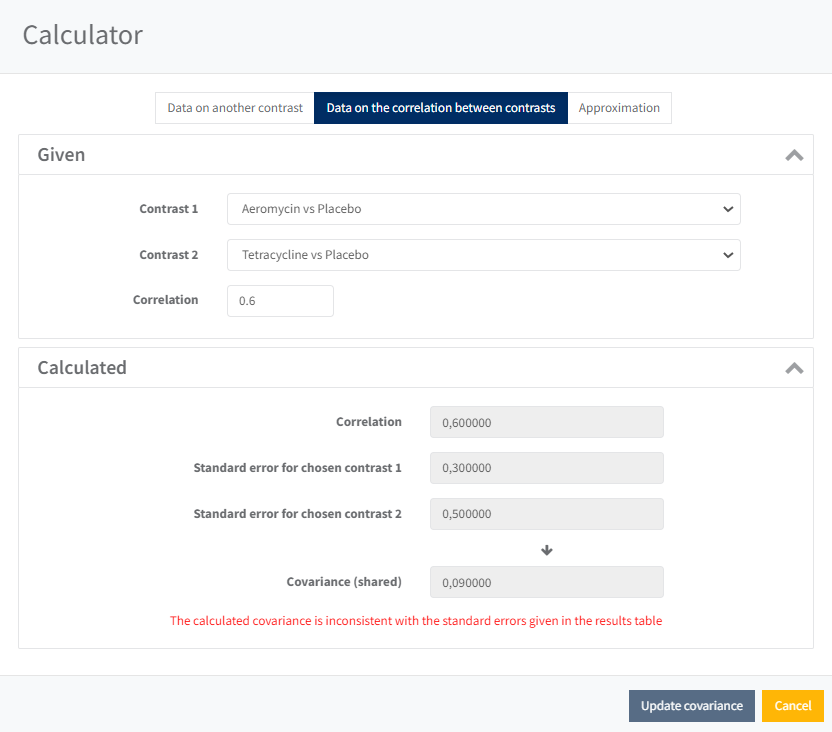The width and height of the screenshot is (832, 732).
Task: Click the Contrast 1 label
Action: click(168, 209)
